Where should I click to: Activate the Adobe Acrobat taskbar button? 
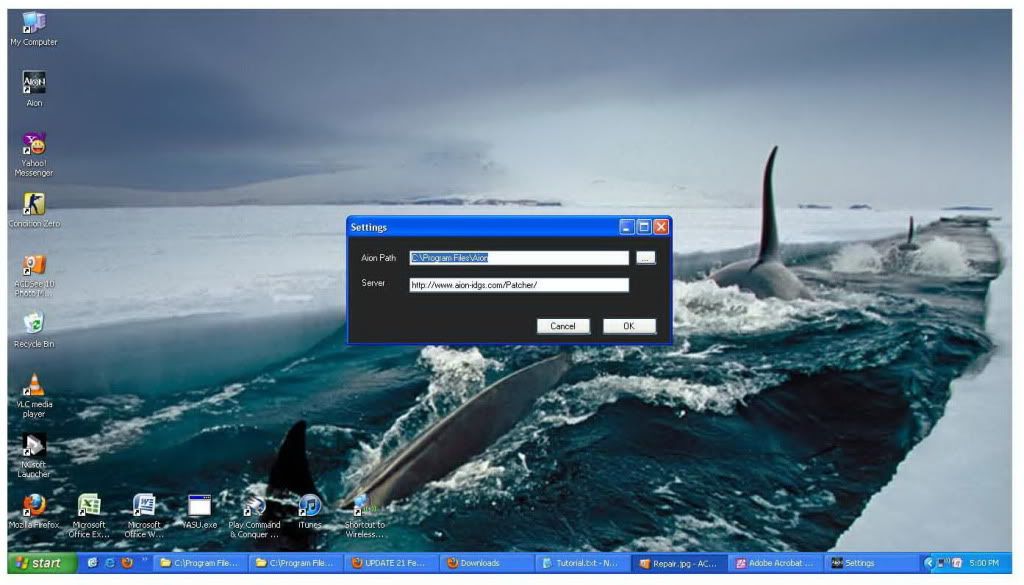774,563
